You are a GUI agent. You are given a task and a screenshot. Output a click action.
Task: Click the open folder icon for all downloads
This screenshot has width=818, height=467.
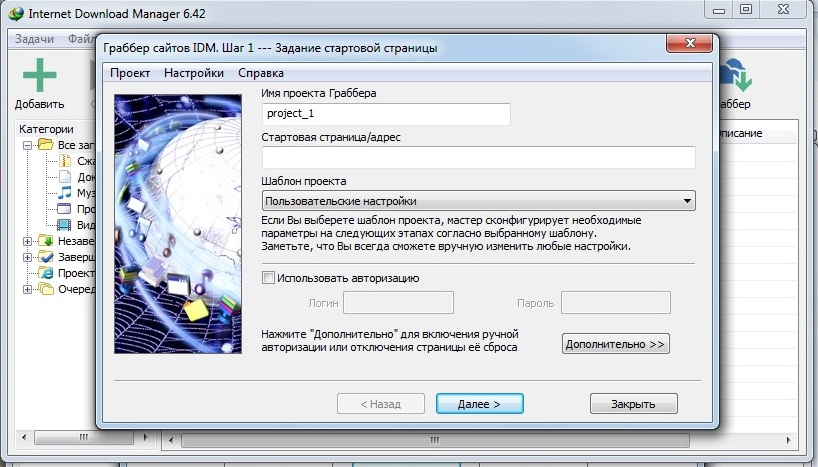46,145
